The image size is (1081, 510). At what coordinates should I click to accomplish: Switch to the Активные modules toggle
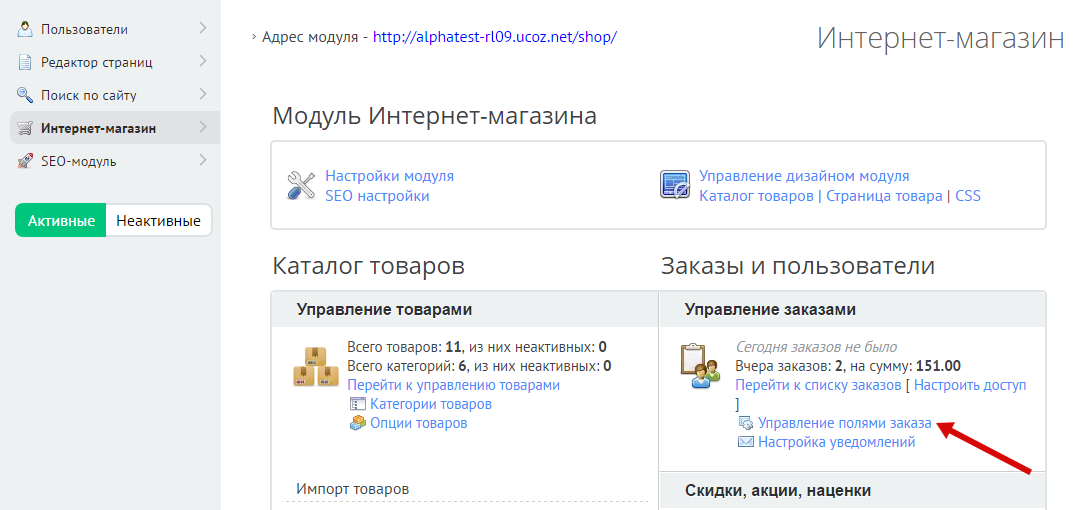point(61,221)
